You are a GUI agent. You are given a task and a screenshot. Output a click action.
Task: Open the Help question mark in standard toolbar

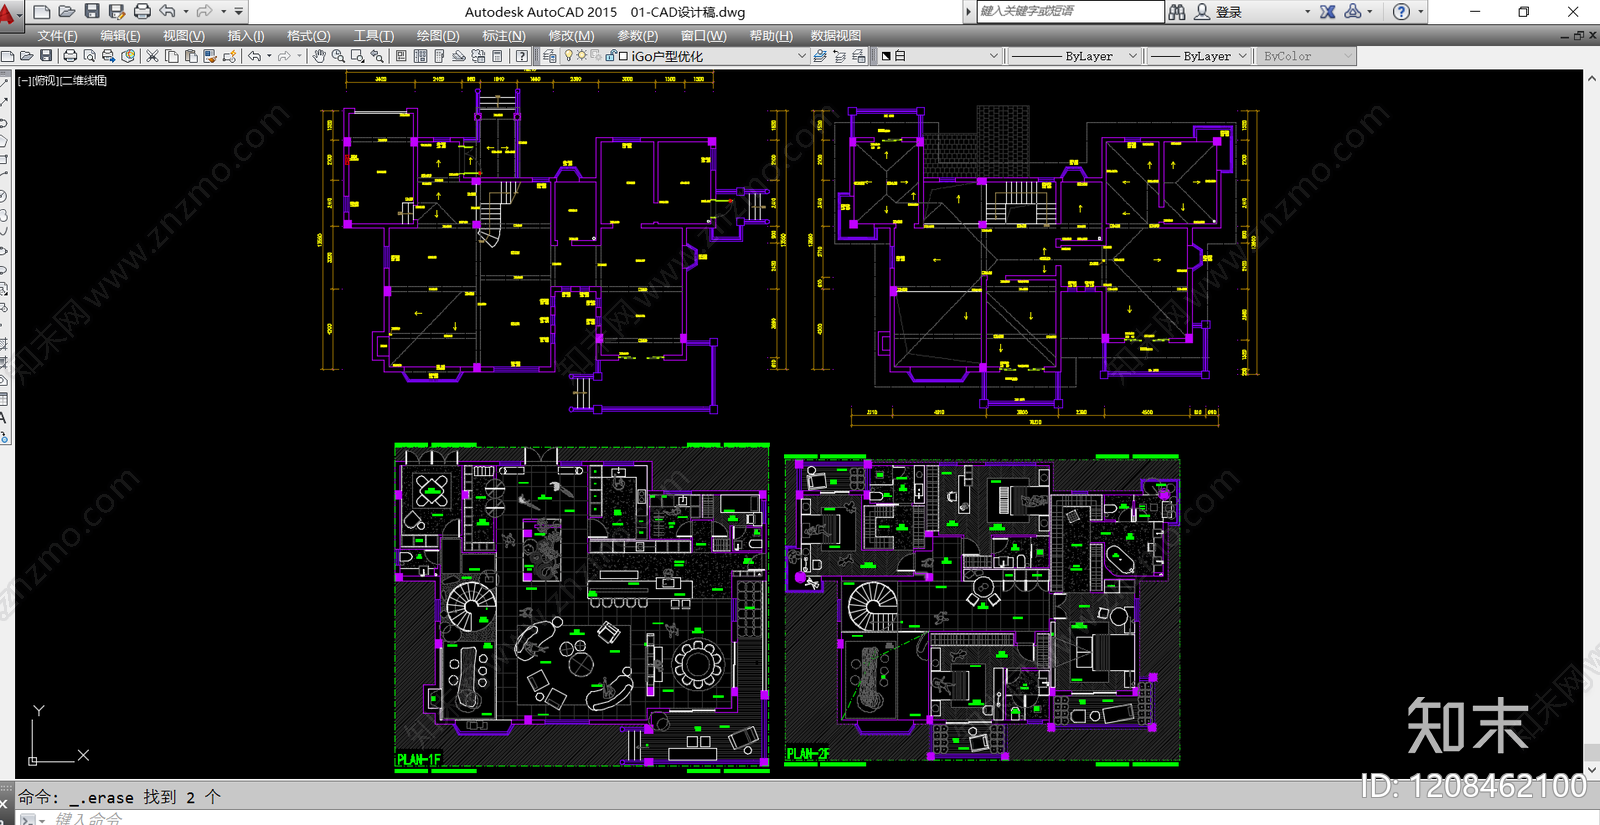click(522, 56)
